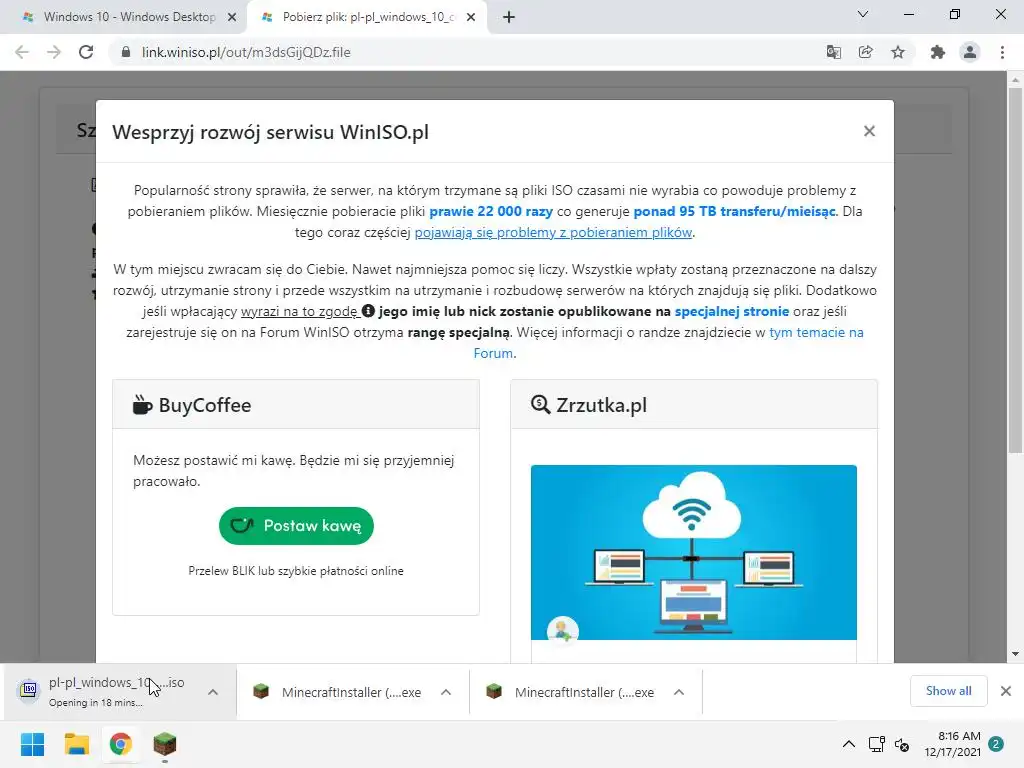Click the network tray icon

tap(876, 744)
